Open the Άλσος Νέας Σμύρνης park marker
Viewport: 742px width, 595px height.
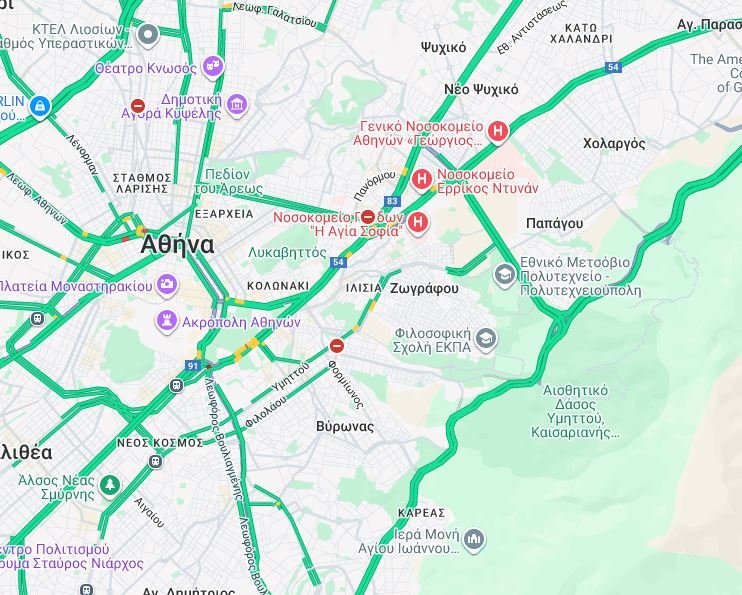[110, 486]
